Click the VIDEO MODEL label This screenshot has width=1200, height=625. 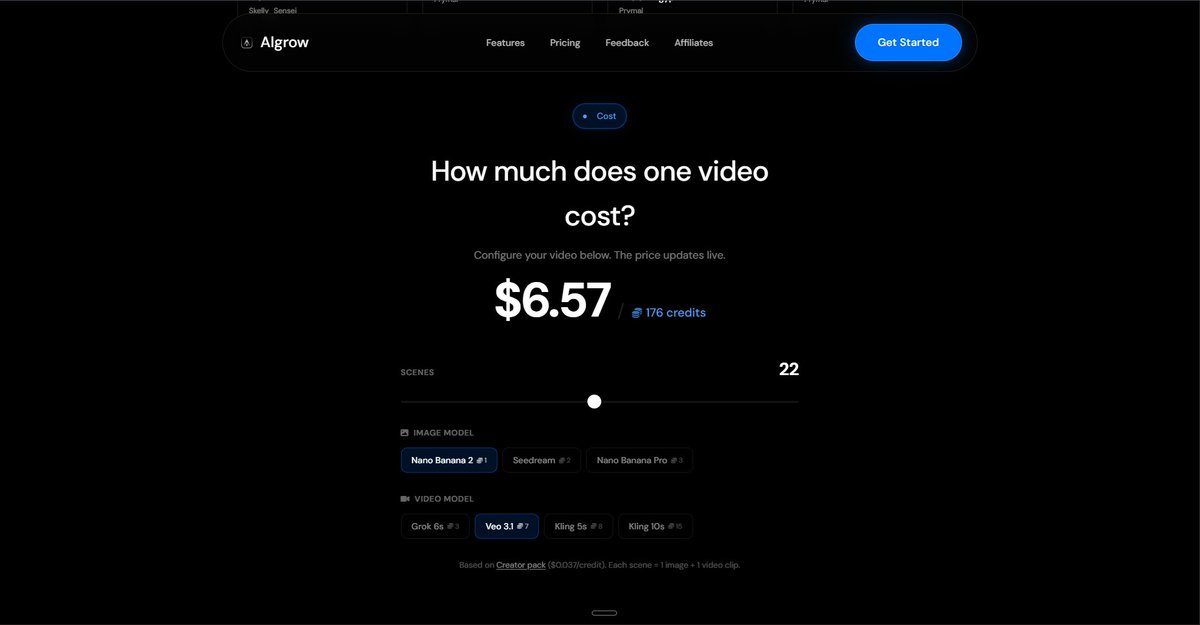pyautogui.click(x=444, y=499)
